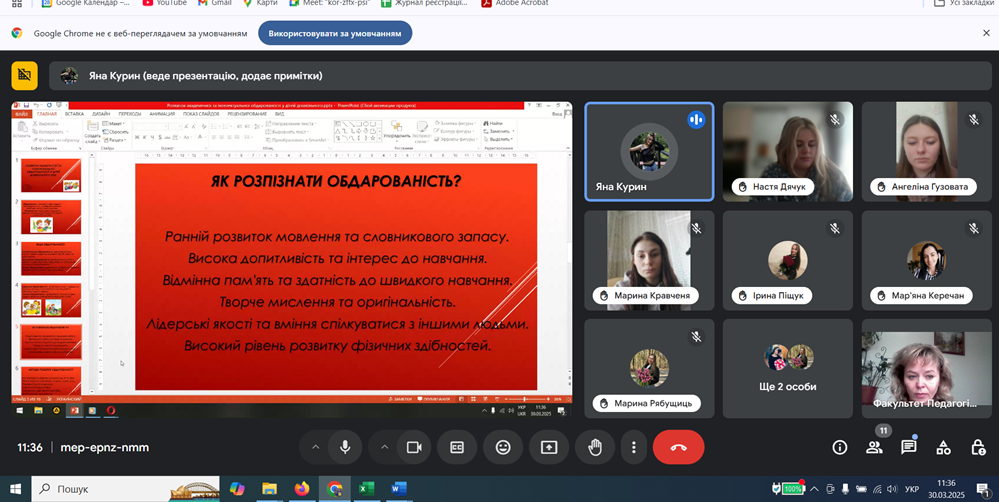Viewport: 999px width, 502px height.
Task: Switch to Word in the taskbar
Action: click(x=399, y=489)
